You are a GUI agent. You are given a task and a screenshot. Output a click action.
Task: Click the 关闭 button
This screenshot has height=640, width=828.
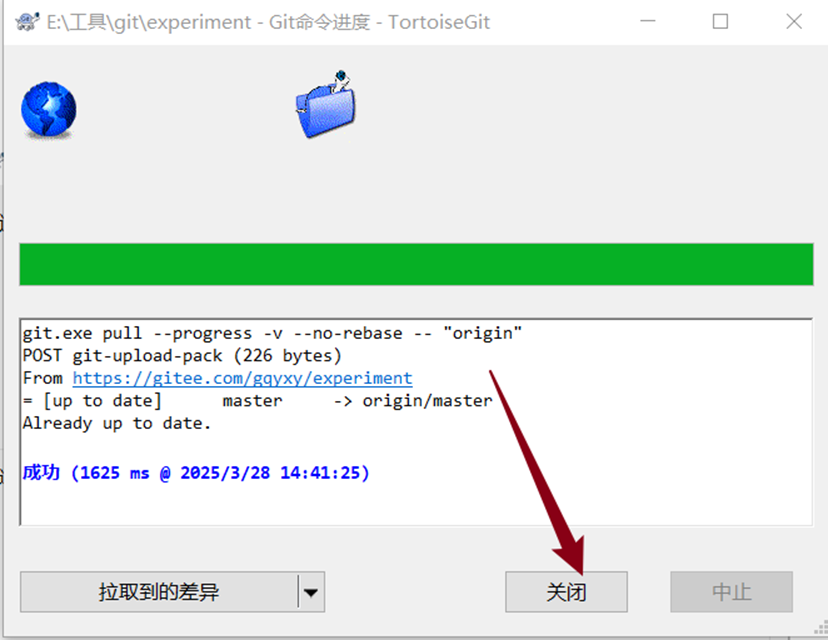(x=566, y=592)
